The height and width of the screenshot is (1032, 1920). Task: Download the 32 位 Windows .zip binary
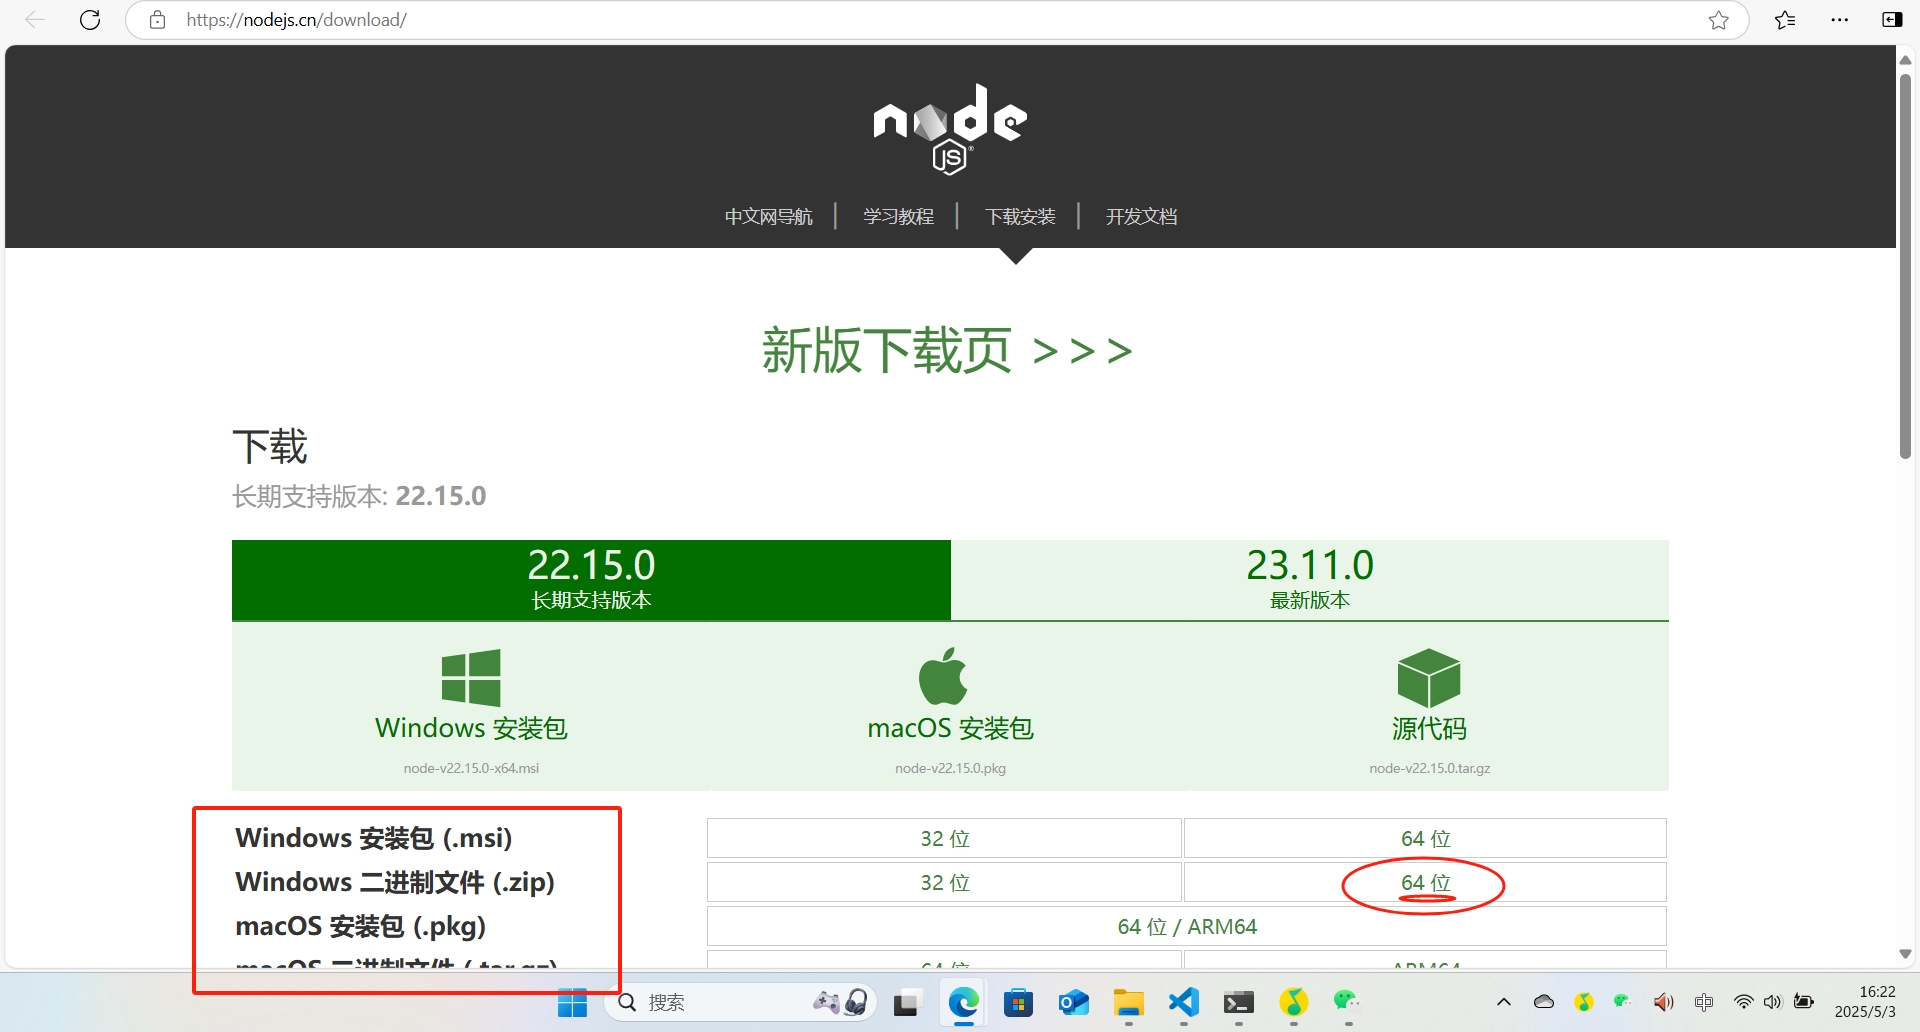[x=945, y=883]
